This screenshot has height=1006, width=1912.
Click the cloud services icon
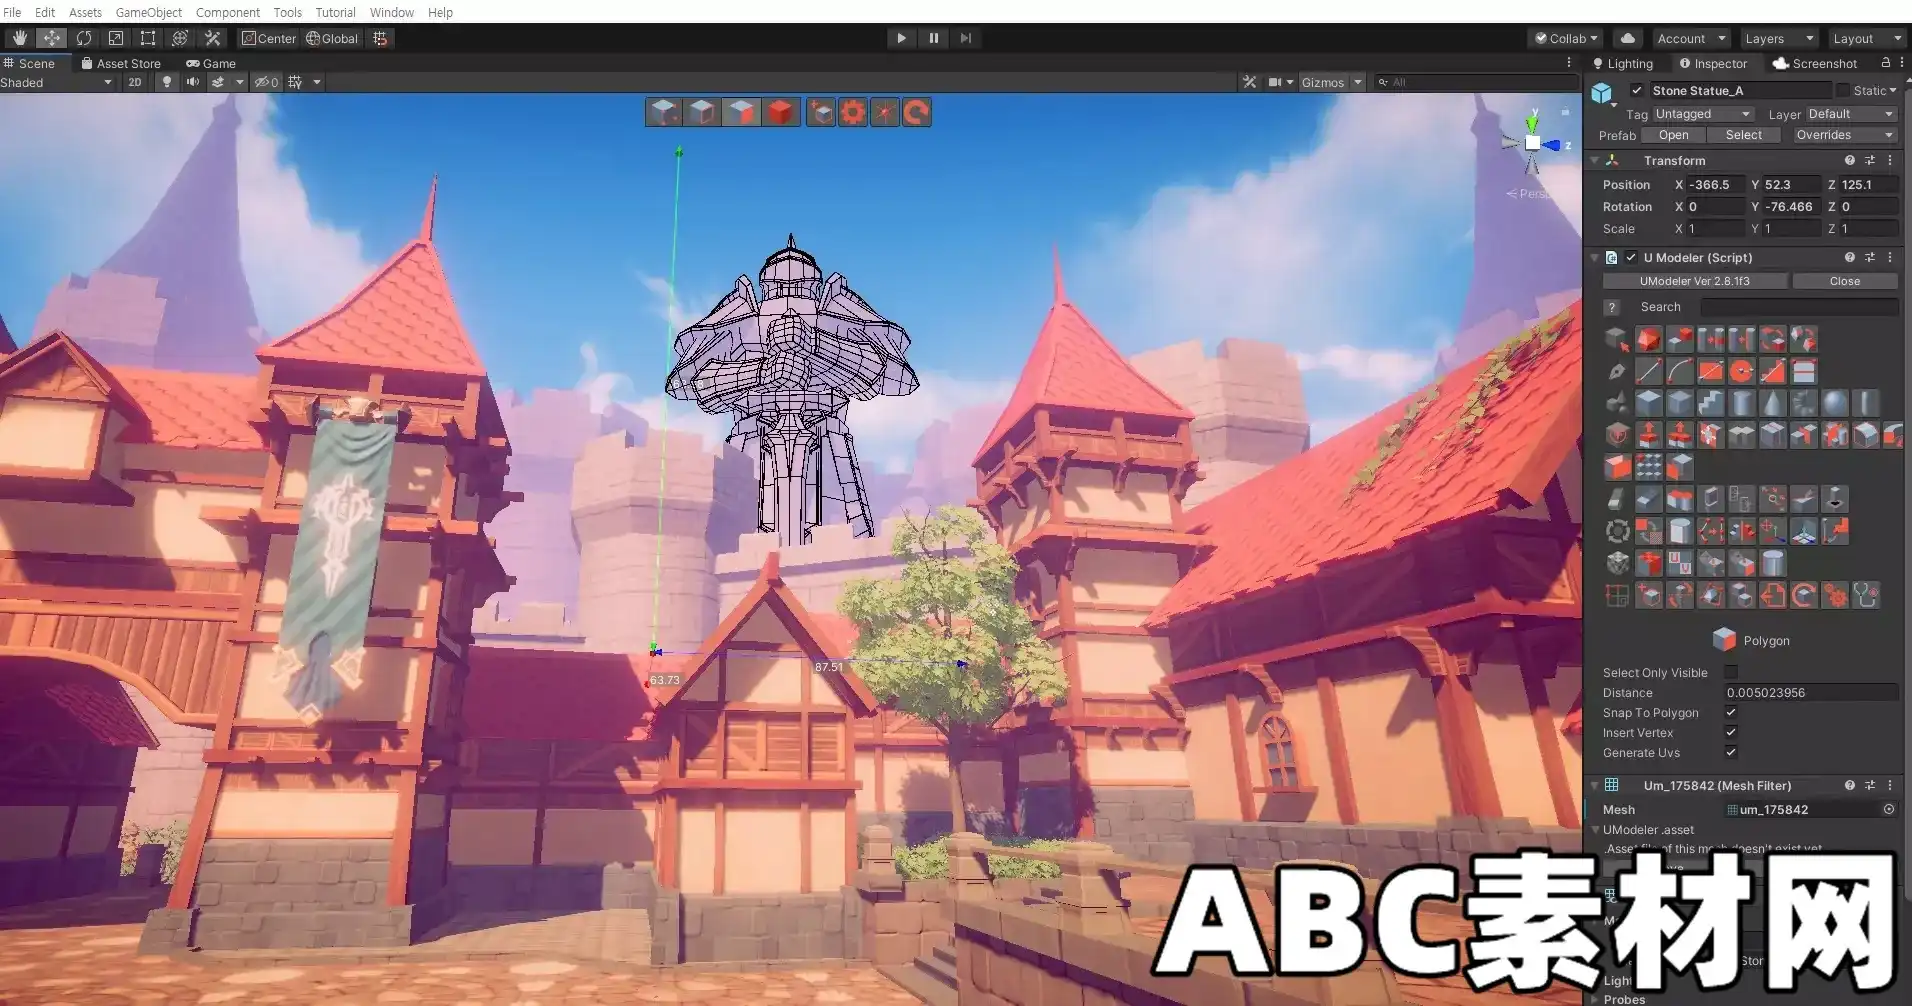click(x=1628, y=38)
